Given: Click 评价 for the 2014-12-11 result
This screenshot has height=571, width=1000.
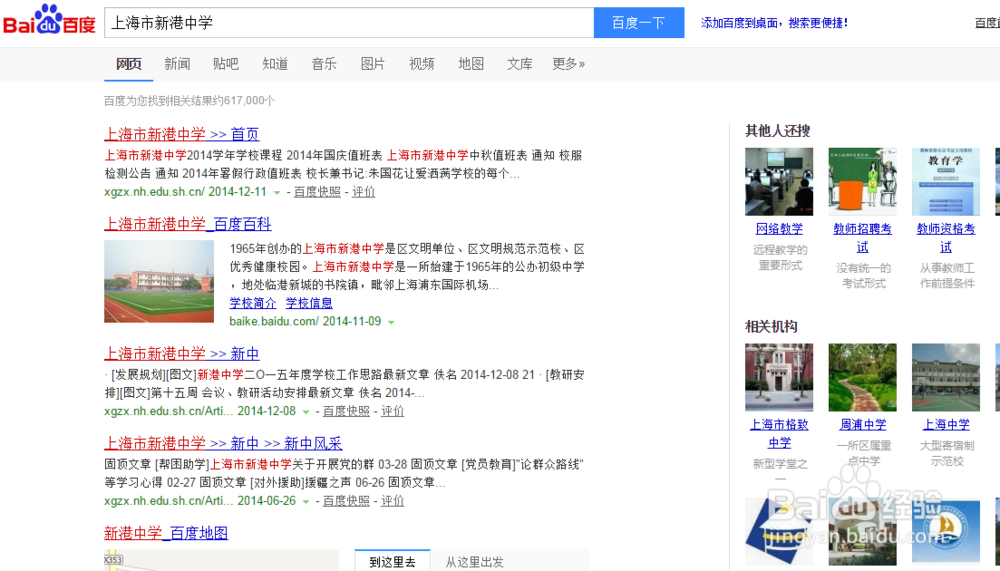Looking at the screenshot, I should tap(364, 191).
